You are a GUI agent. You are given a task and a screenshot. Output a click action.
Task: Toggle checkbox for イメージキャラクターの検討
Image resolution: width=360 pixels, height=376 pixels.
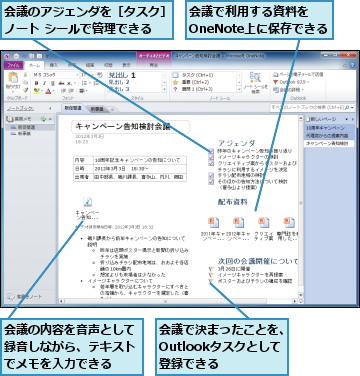[x=211, y=157]
